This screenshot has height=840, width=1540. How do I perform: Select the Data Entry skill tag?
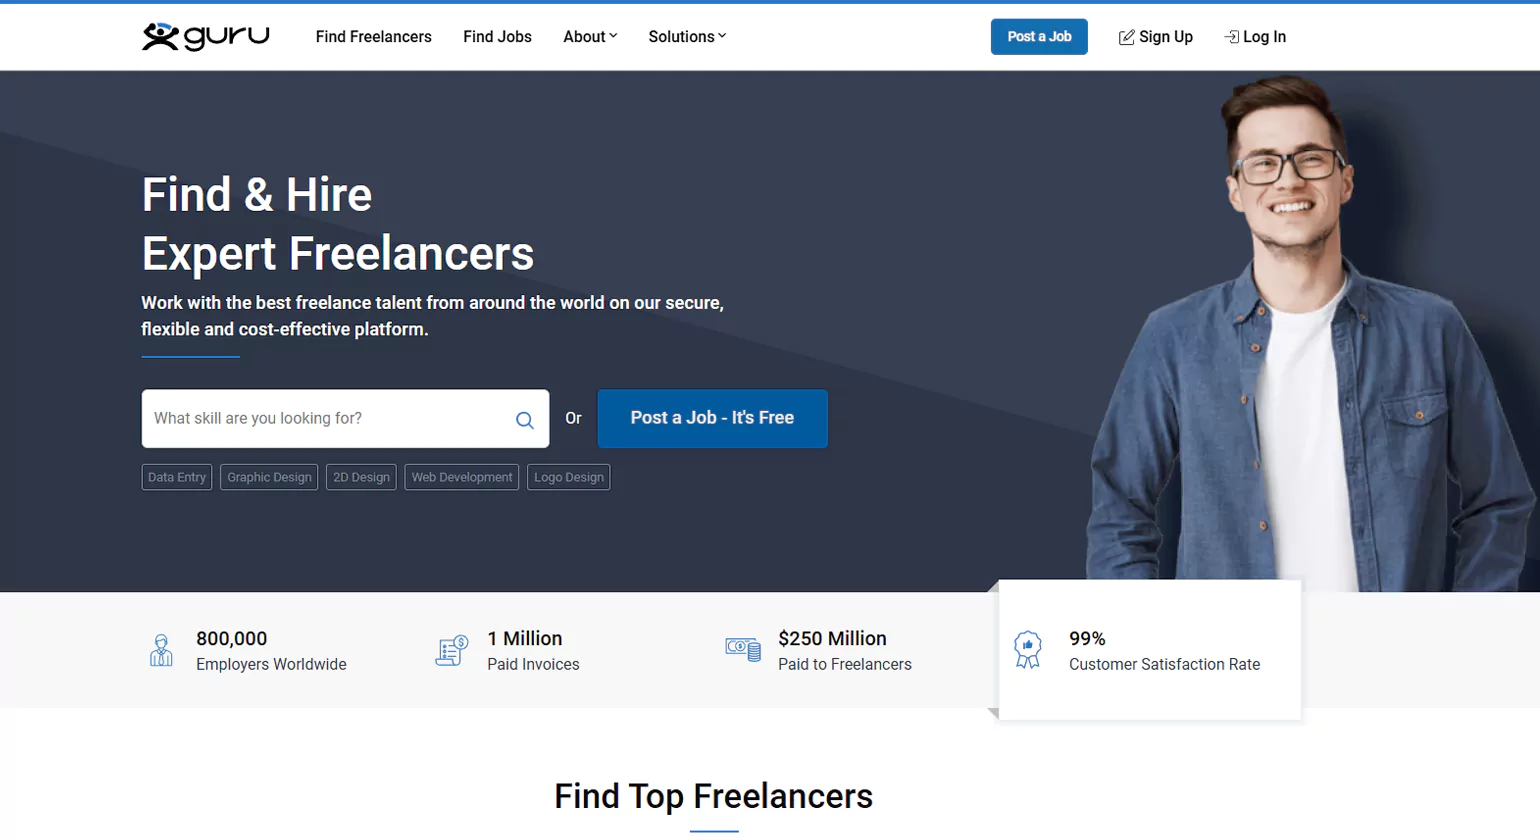click(177, 478)
